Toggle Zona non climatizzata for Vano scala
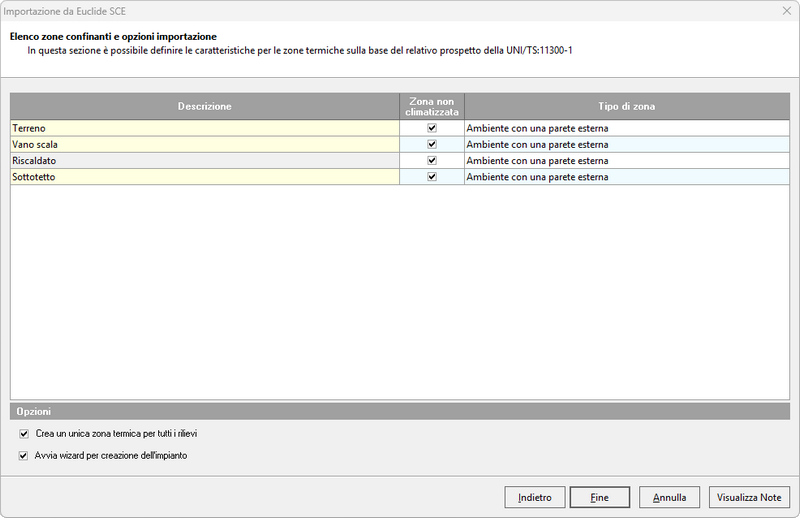Screen dimensions: 800x518 [431, 144]
